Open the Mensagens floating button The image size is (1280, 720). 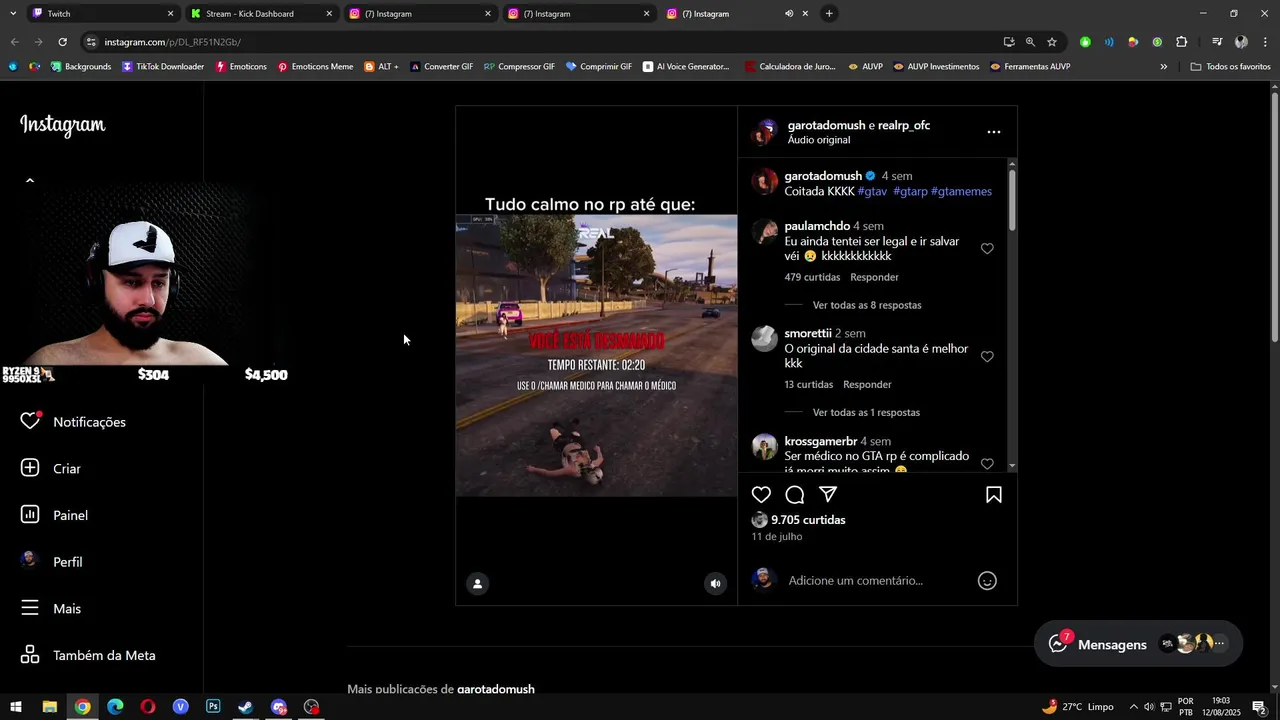[1139, 645]
